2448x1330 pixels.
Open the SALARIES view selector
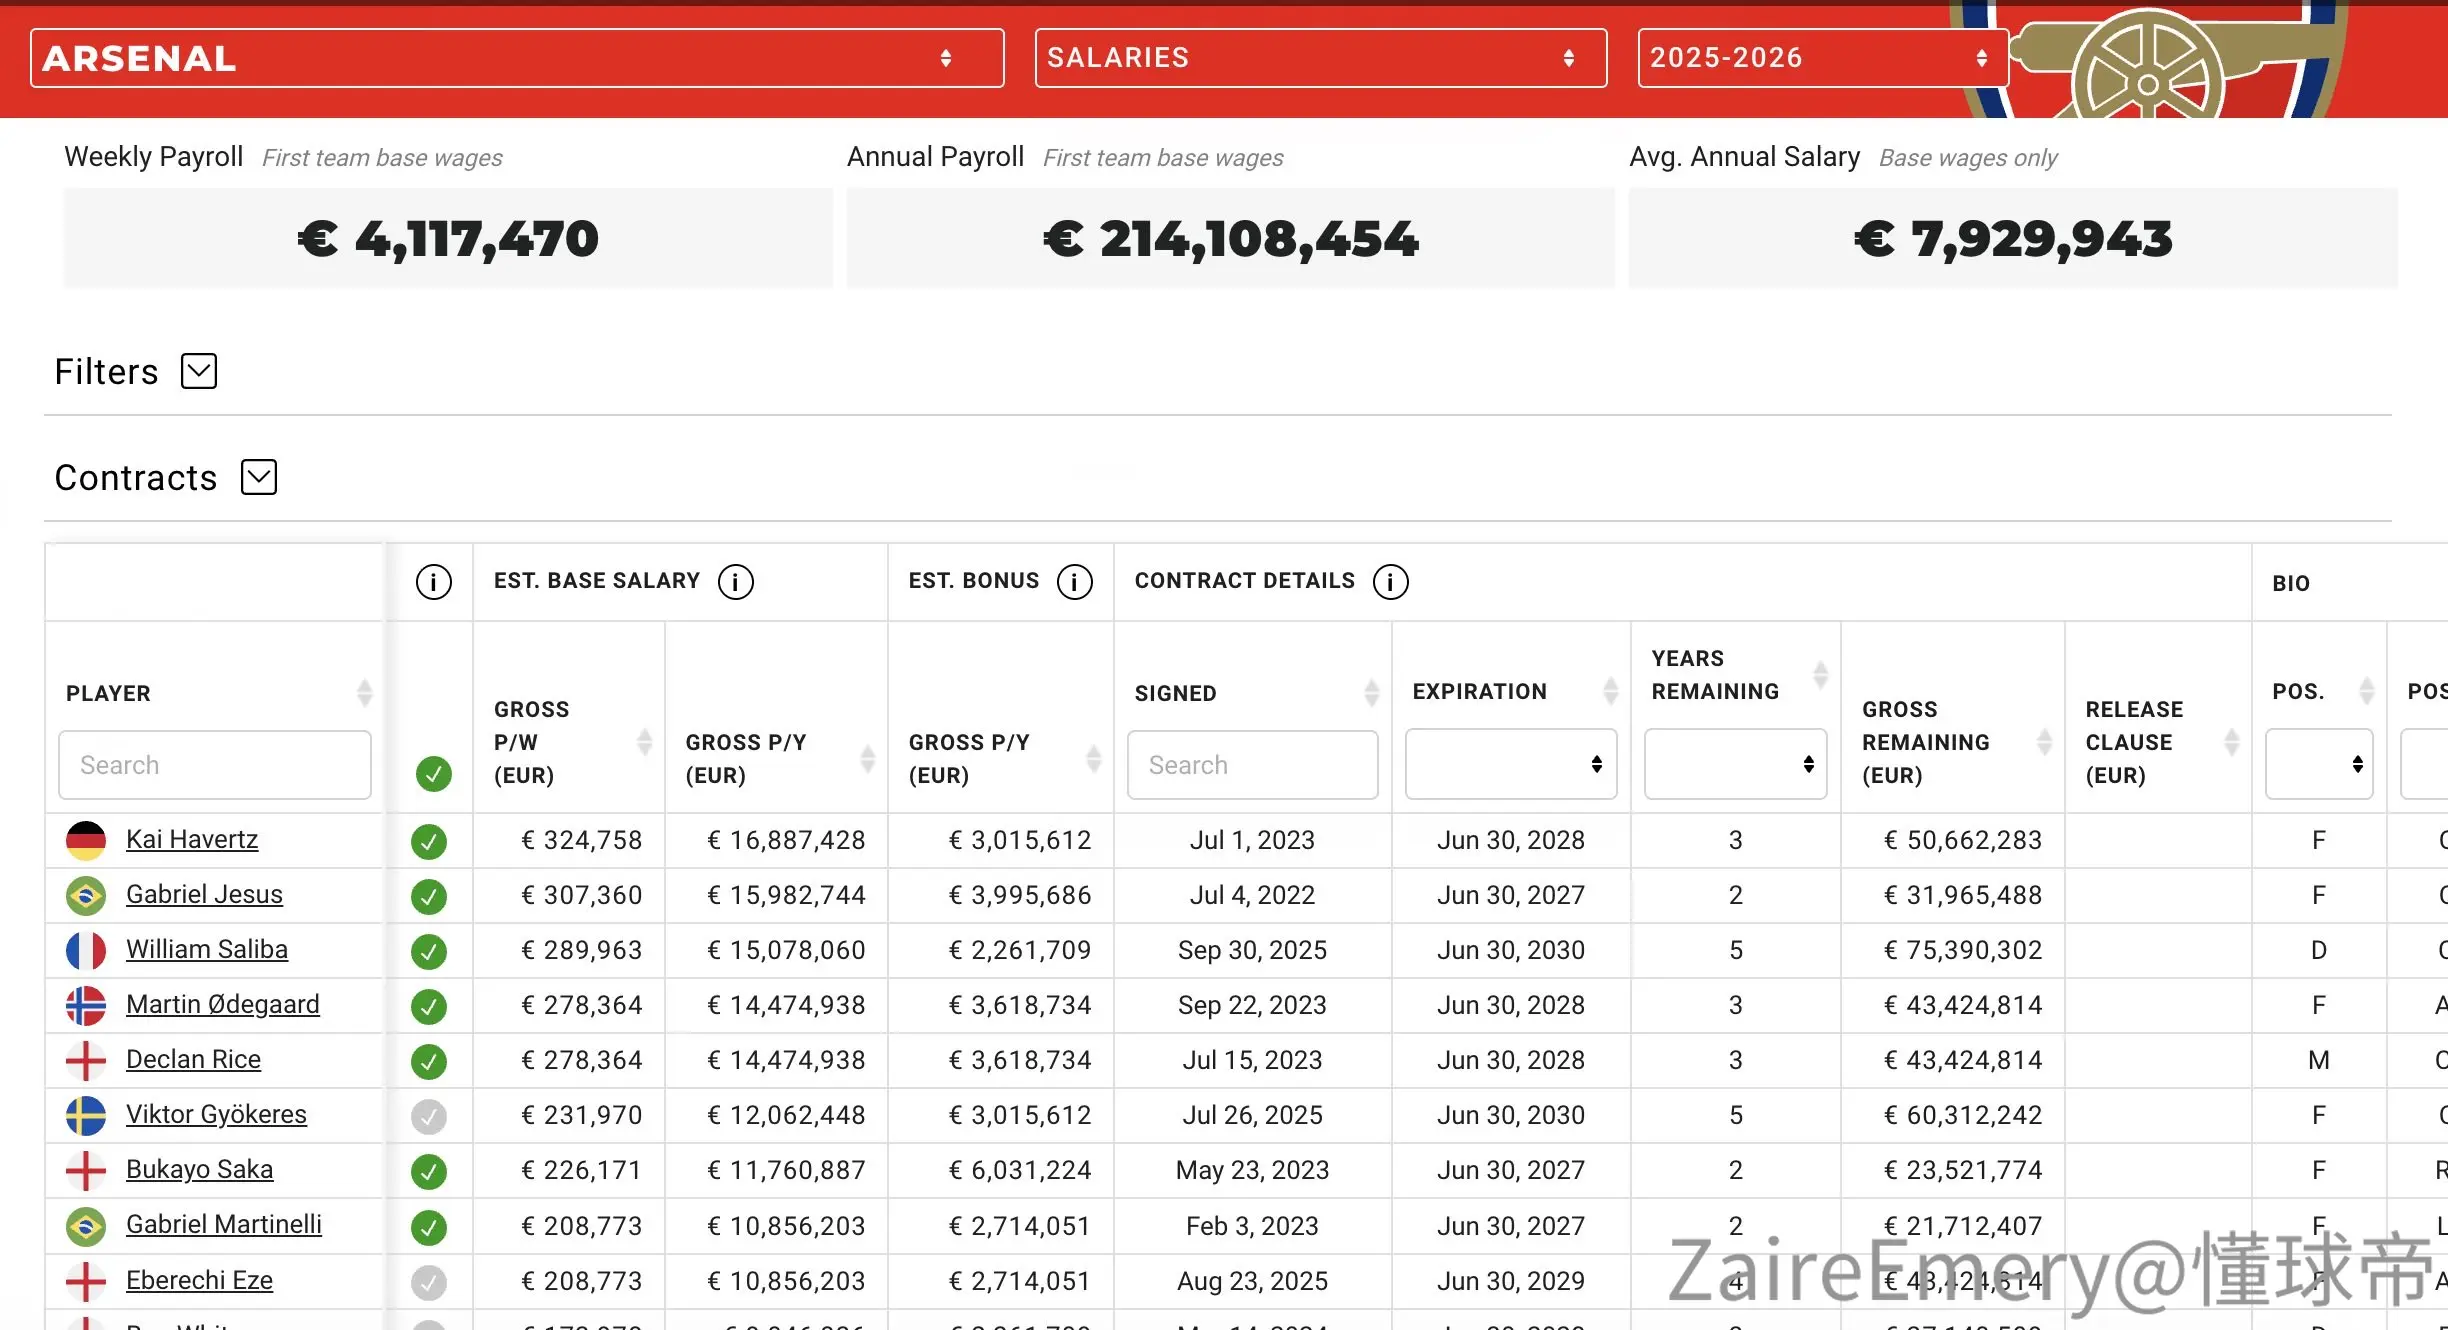[1321, 58]
